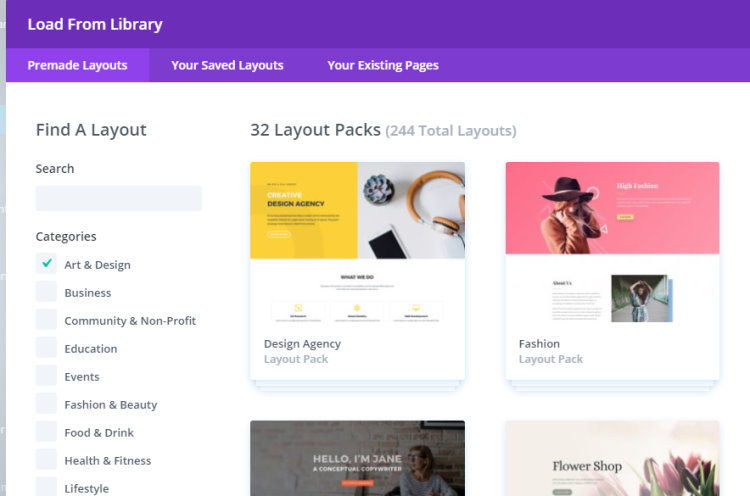The width and height of the screenshot is (750, 496).
Task: Open the Fashion layout pack thumbnail
Action: tap(612, 244)
